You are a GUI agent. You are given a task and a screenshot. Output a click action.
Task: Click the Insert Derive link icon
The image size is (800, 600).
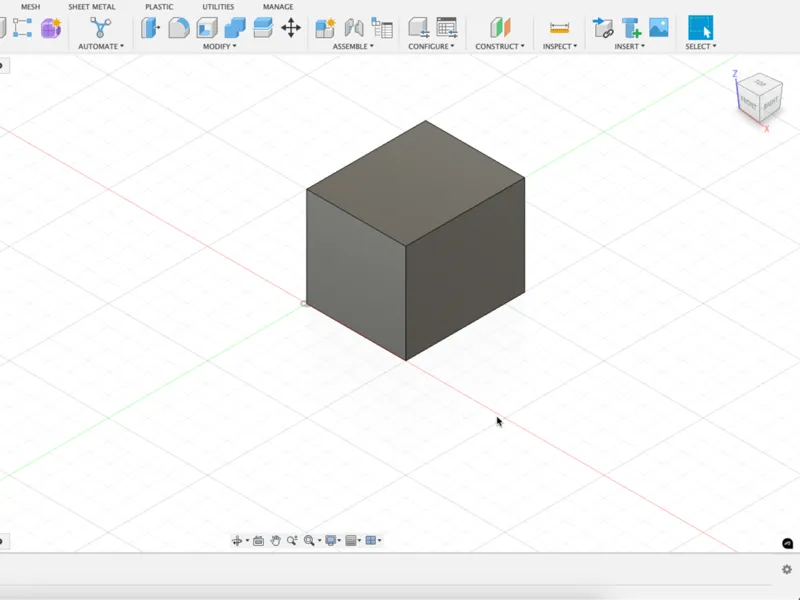tap(603, 28)
